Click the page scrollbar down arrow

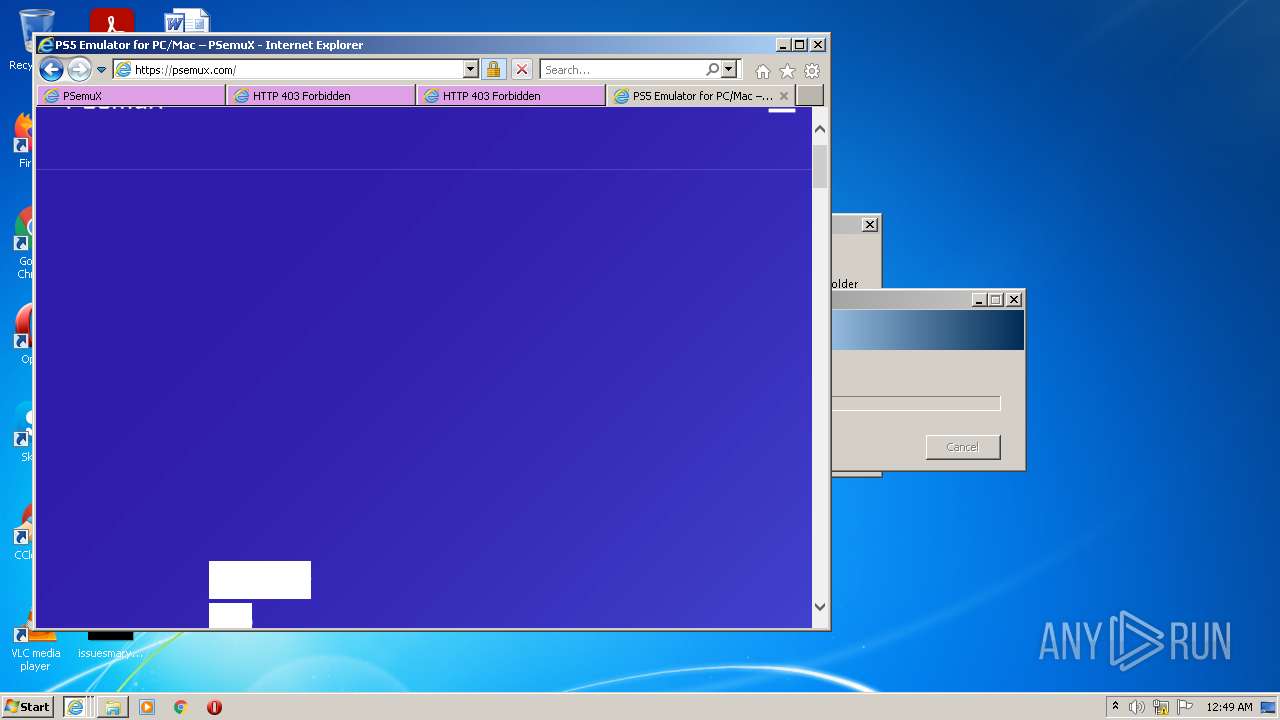[820, 606]
